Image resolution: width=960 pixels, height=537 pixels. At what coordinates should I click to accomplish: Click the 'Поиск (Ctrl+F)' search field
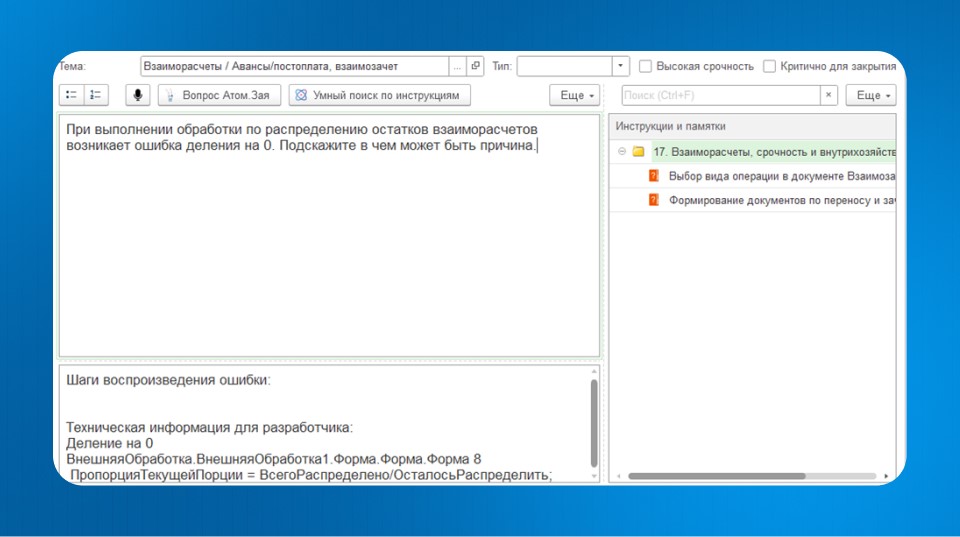(721, 95)
